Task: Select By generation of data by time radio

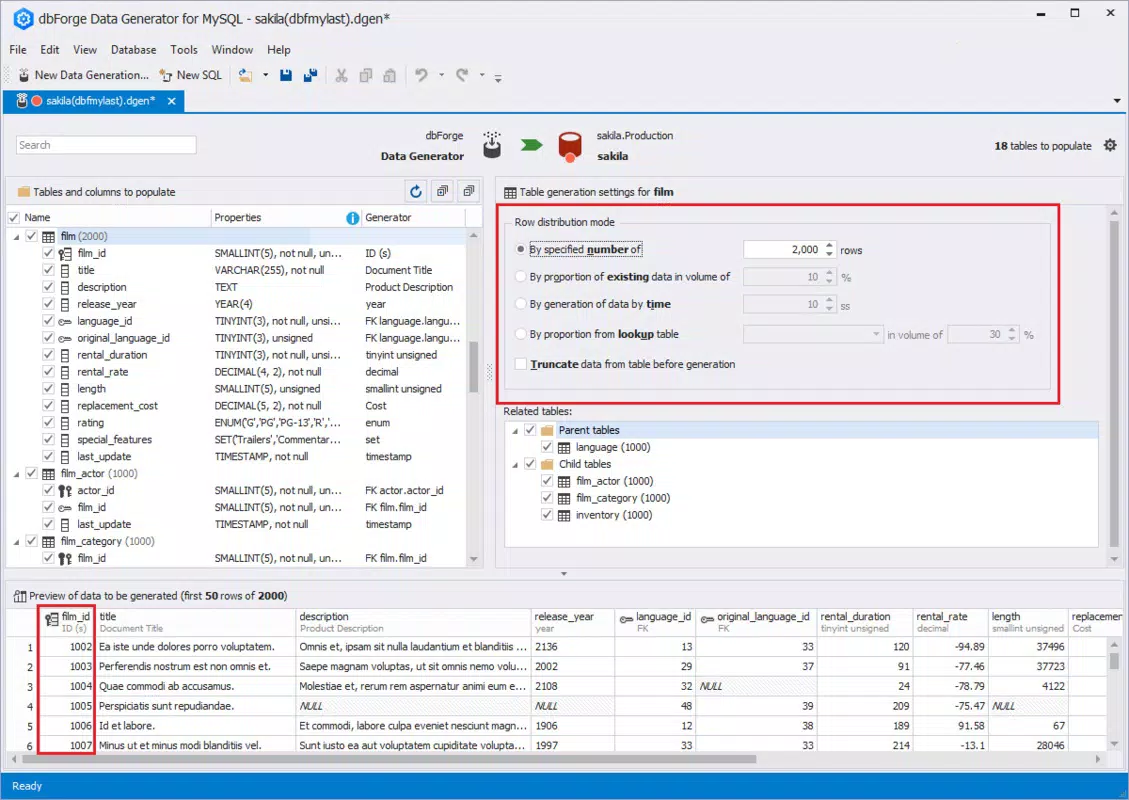Action: (x=521, y=304)
